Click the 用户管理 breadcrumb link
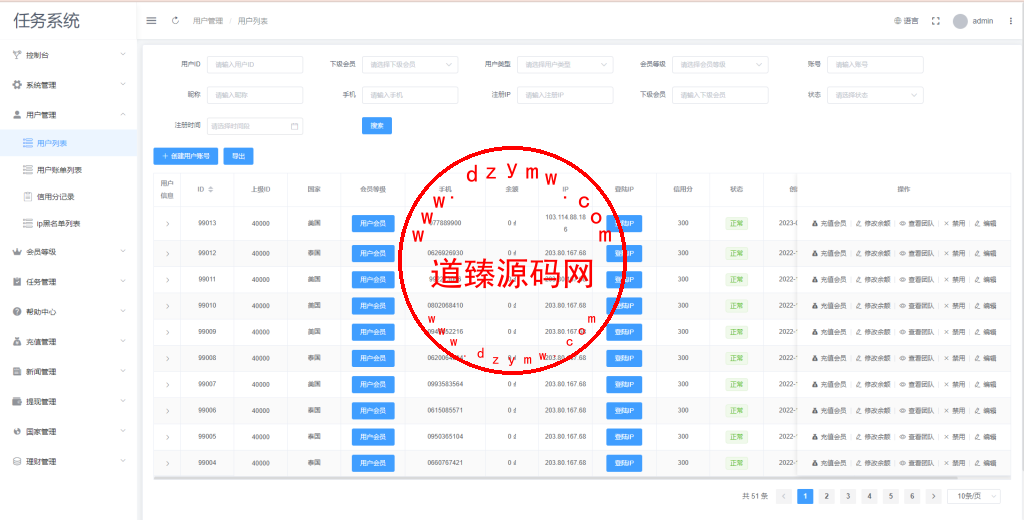 (x=208, y=21)
